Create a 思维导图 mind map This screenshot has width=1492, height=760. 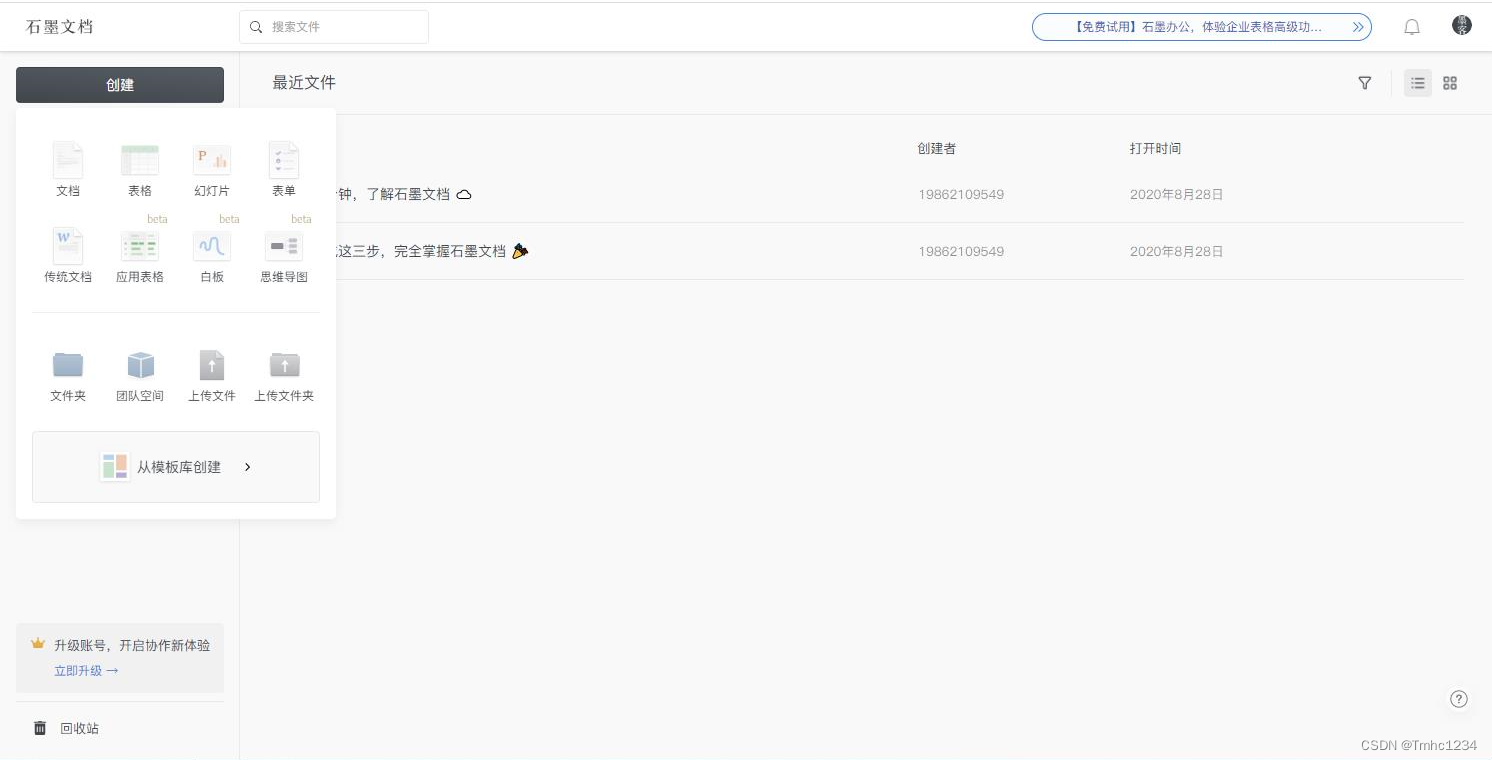(x=284, y=255)
